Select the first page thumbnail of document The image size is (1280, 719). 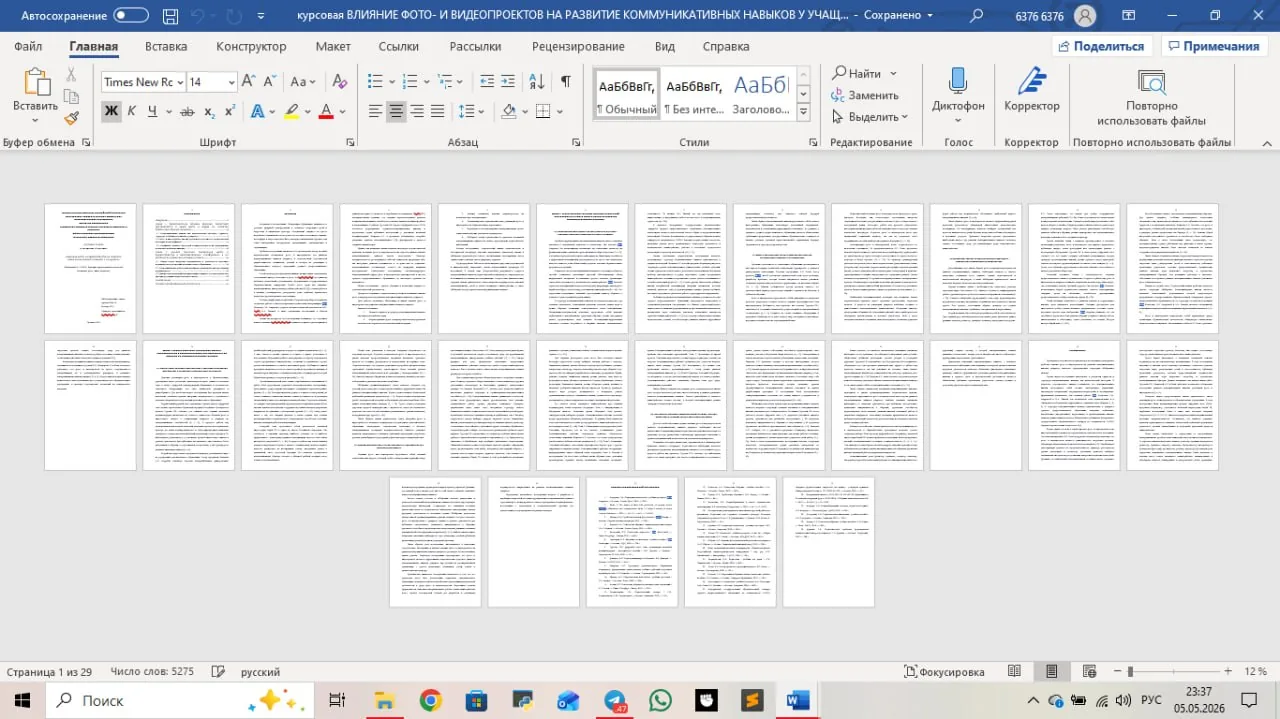click(x=91, y=268)
